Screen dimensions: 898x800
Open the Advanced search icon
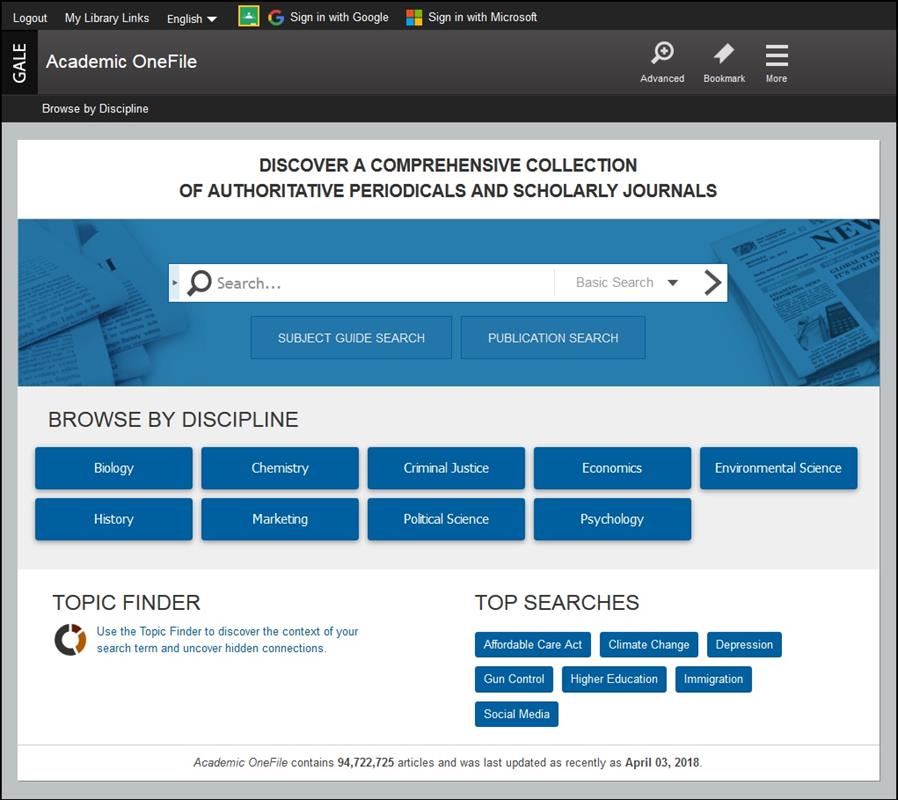(662, 62)
